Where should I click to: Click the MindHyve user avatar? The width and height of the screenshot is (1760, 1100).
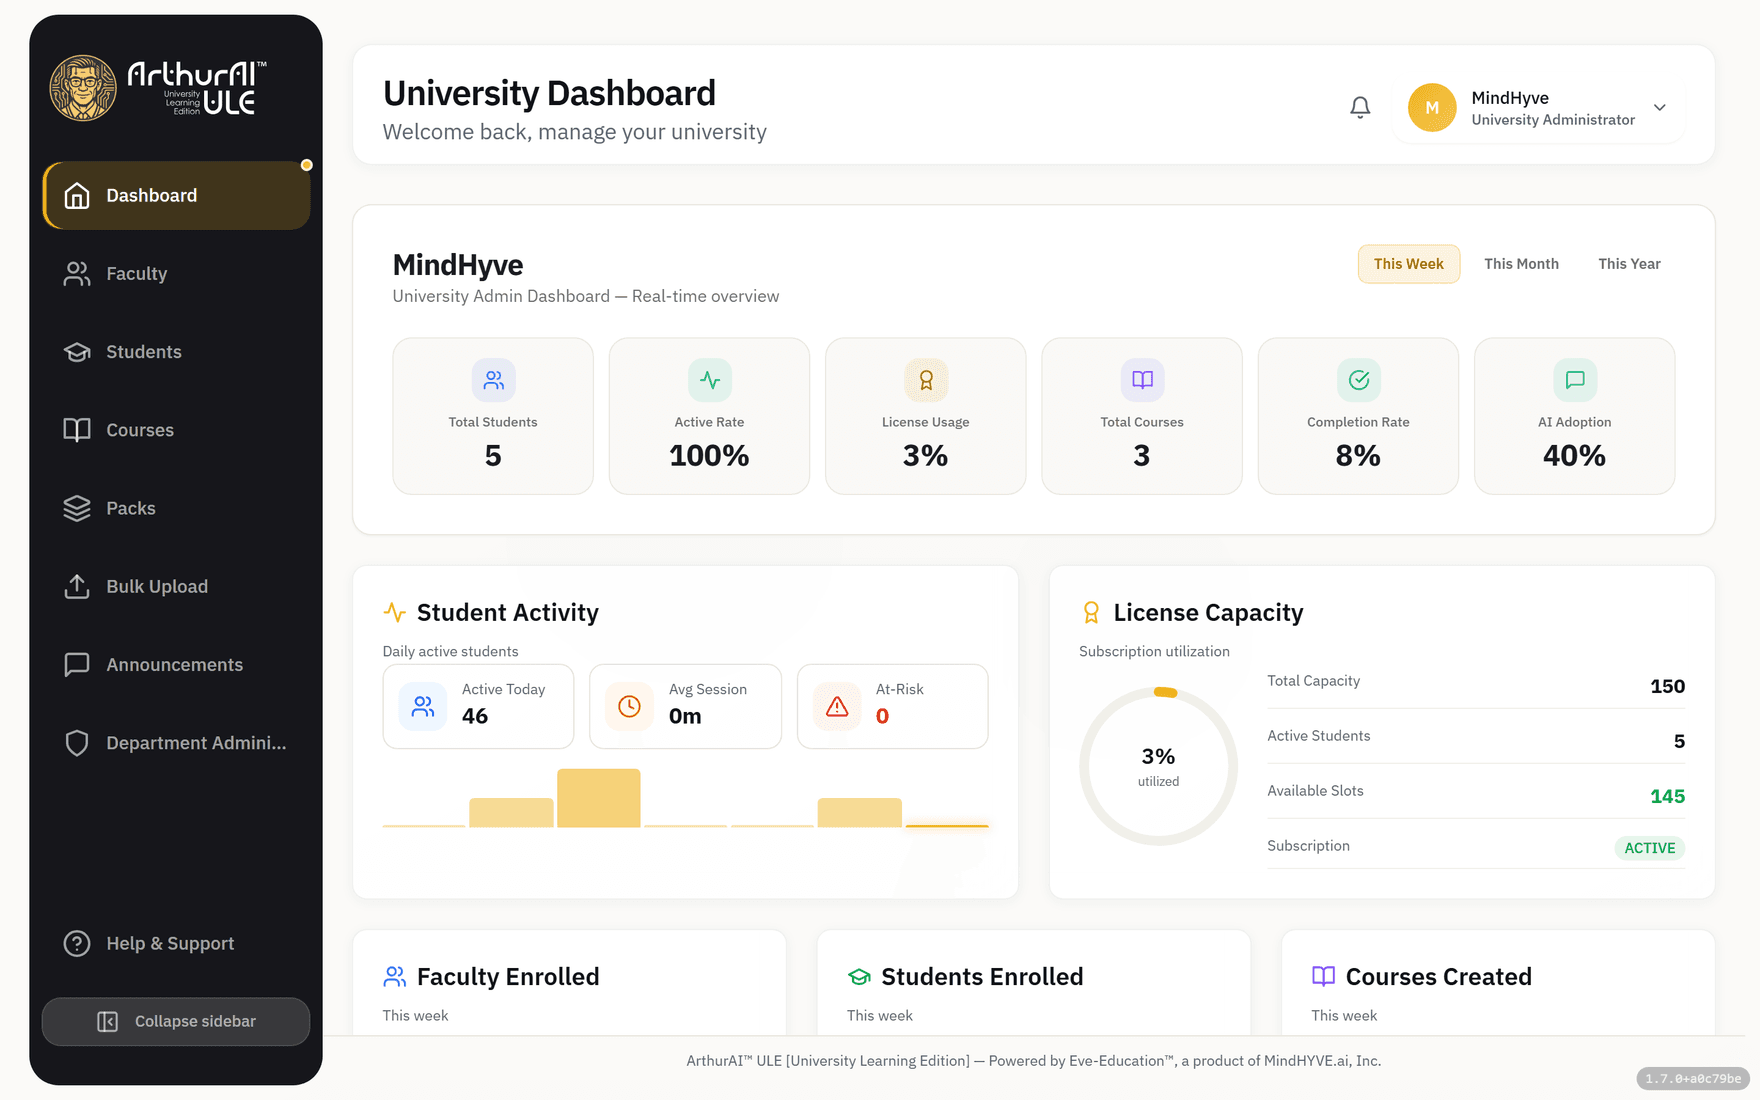click(x=1432, y=107)
